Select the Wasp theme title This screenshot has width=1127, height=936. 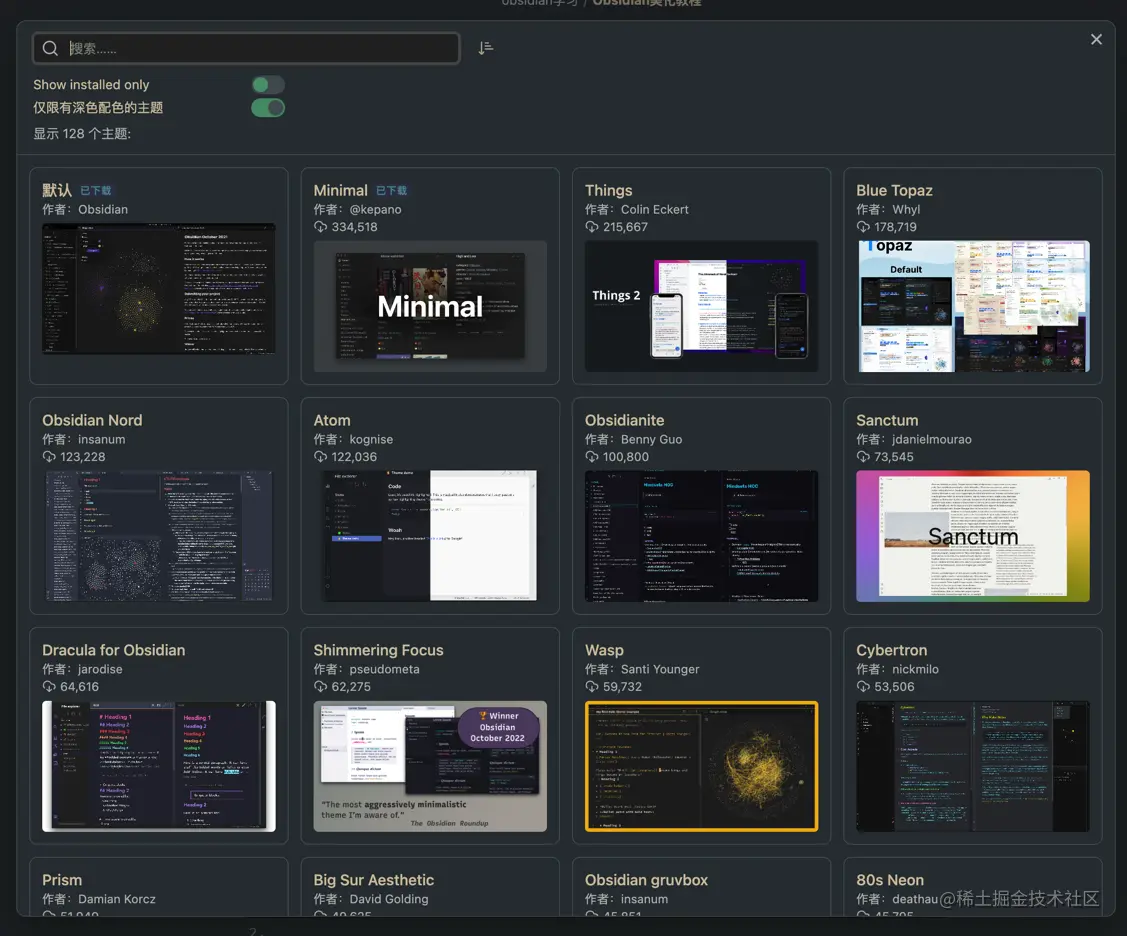[x=604, y=651]
